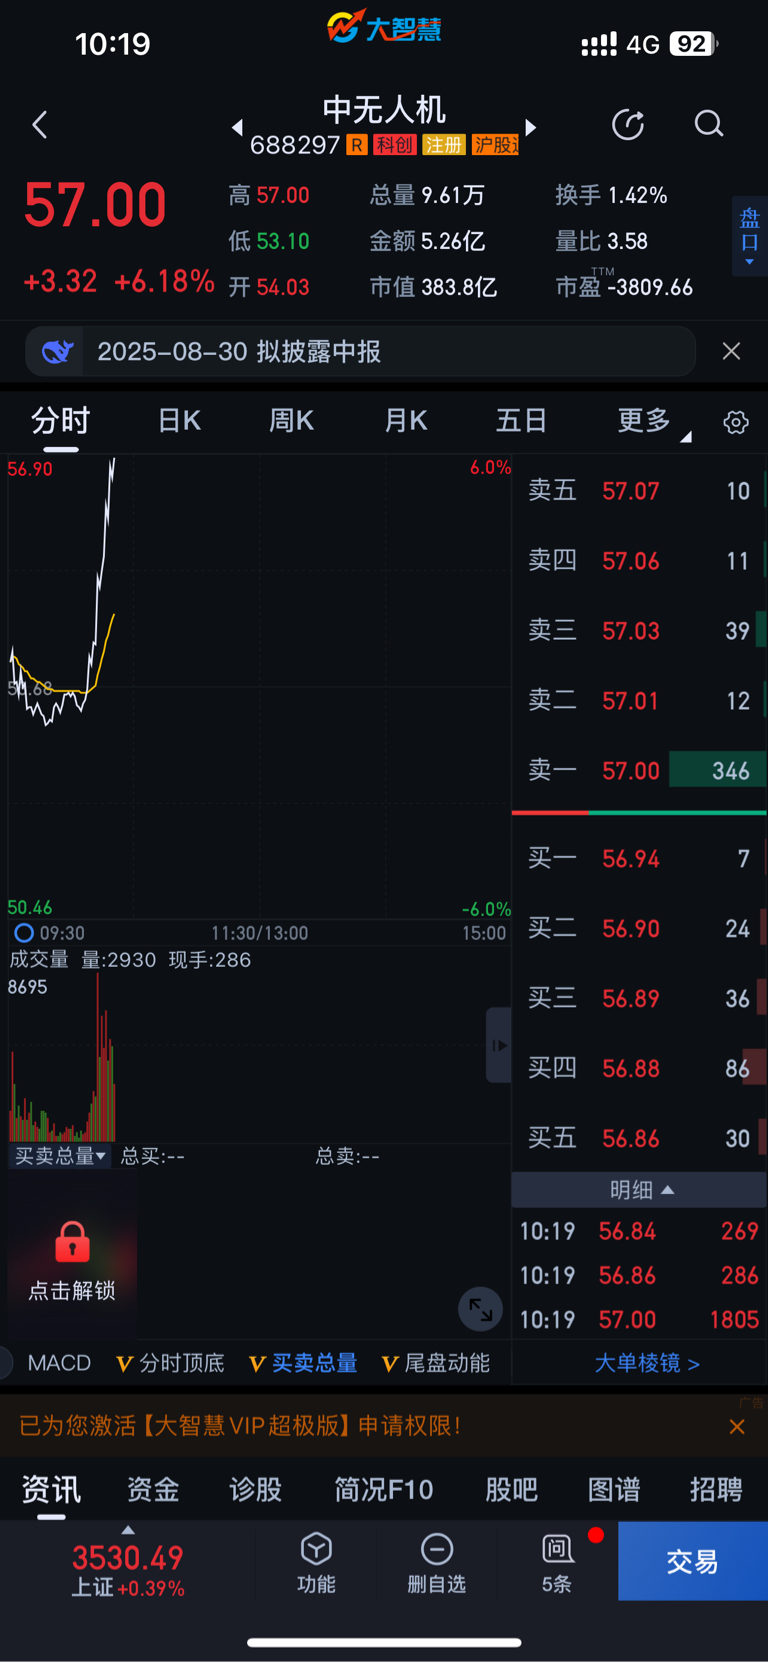Select 卖三 57.03 order row
Screen dimensions: 768x1662
coord(640,631)
